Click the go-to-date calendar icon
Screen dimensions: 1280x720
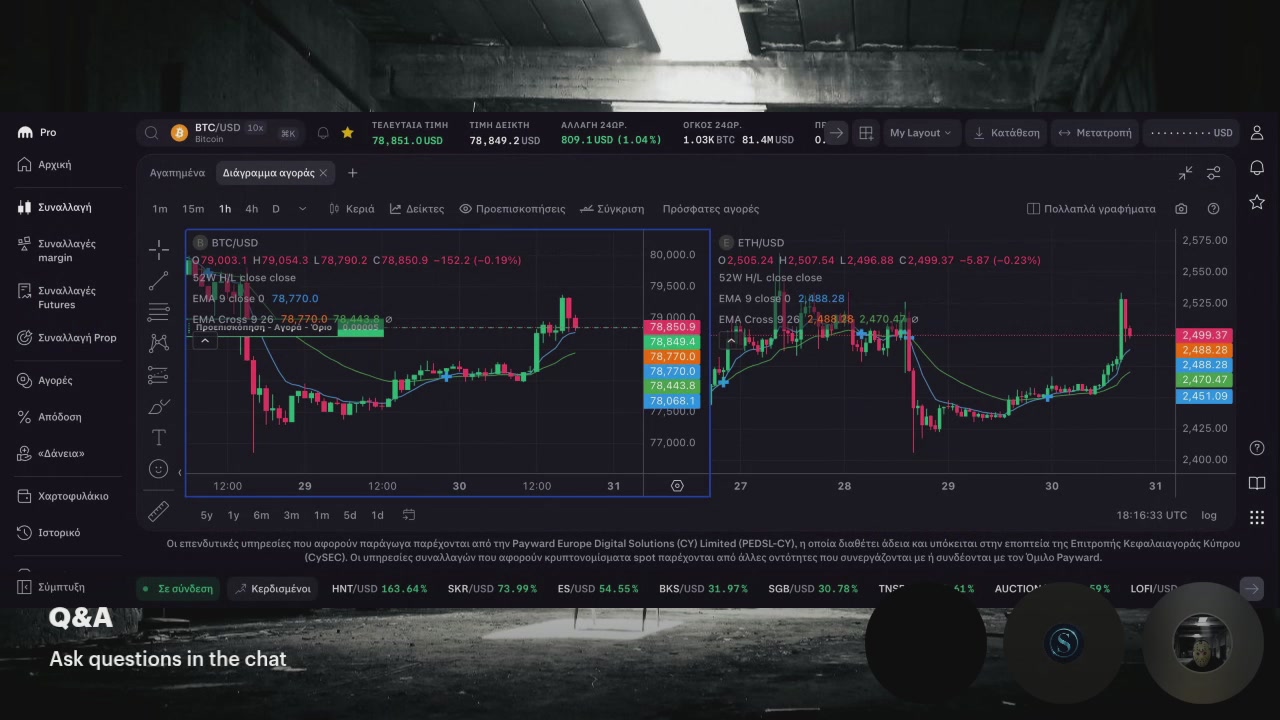point(409,515)
